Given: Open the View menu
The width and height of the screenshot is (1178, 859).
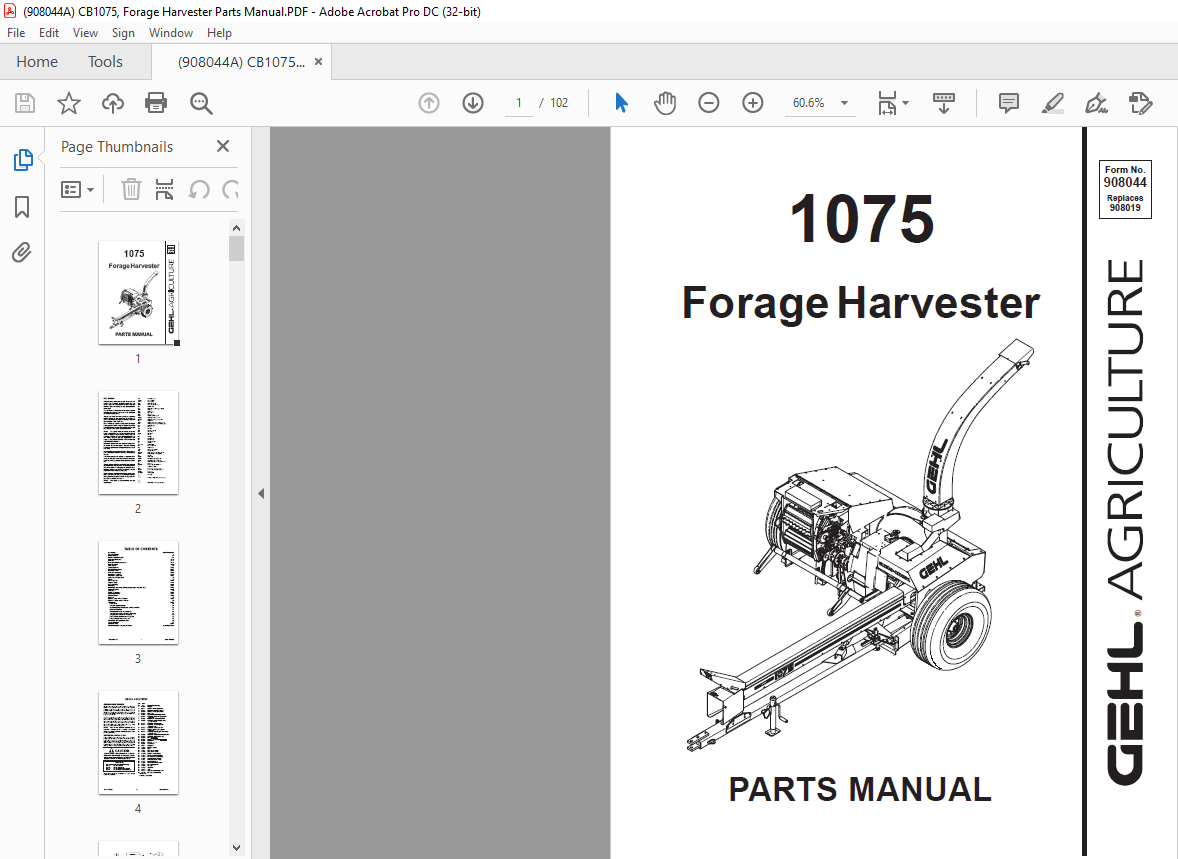Looking at the screenshot, I should (x=85, y=33).
